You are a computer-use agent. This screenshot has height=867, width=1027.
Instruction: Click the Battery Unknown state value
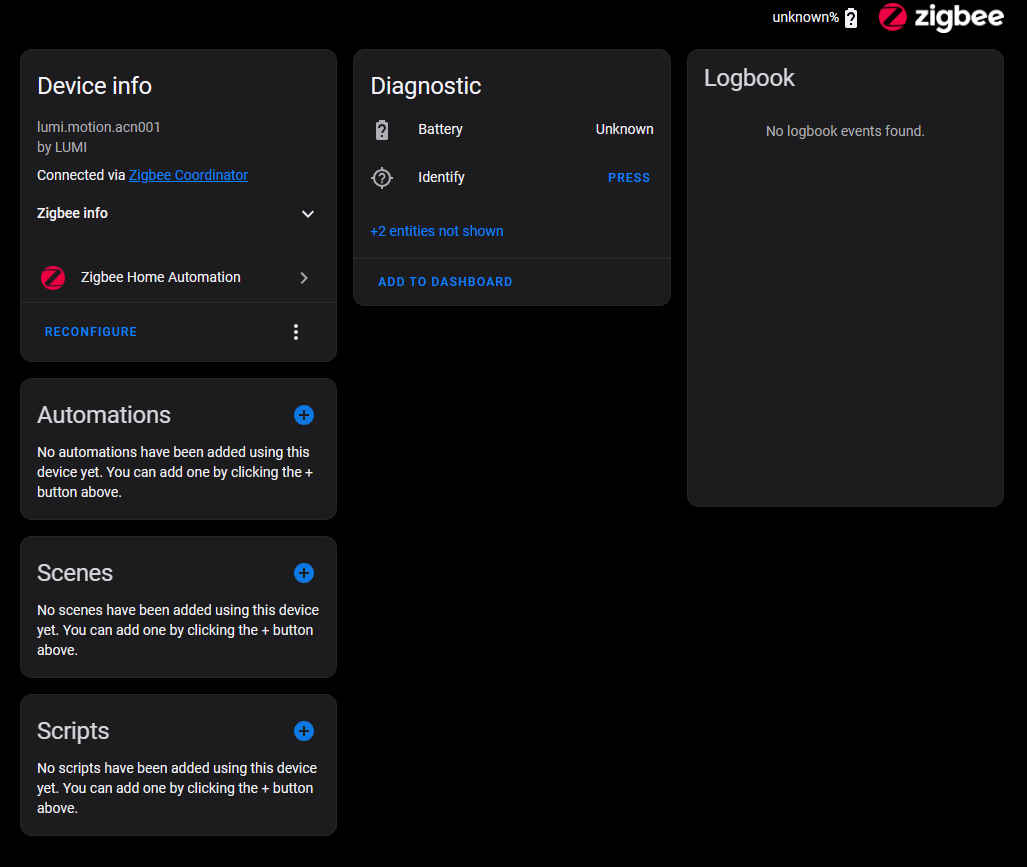point(624,129)
